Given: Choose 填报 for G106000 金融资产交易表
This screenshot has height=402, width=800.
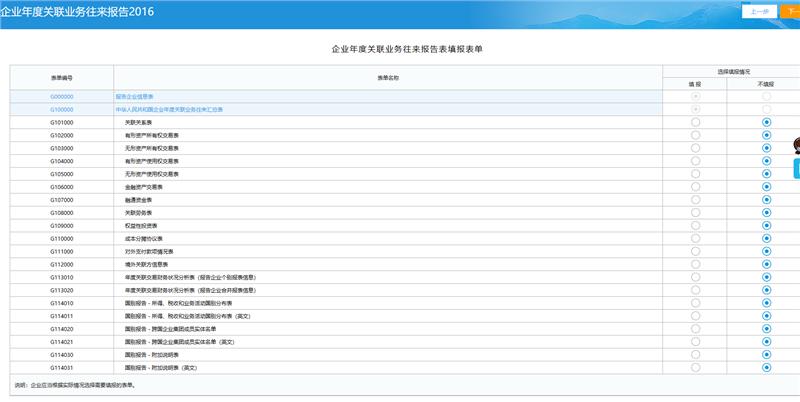Looking at the screenshot, I should 695,187.
